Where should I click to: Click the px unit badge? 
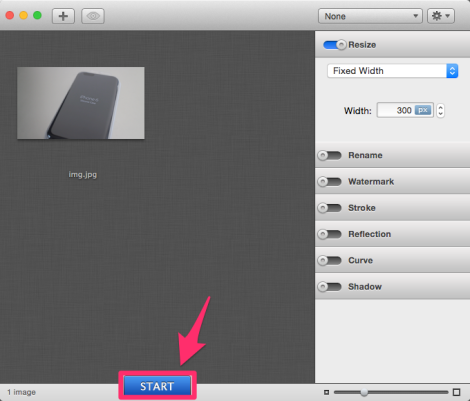[423, 110]
